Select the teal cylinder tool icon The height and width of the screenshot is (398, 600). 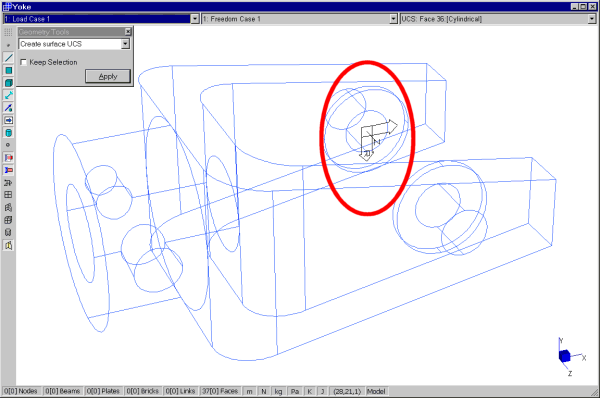(x=8, y=133)
